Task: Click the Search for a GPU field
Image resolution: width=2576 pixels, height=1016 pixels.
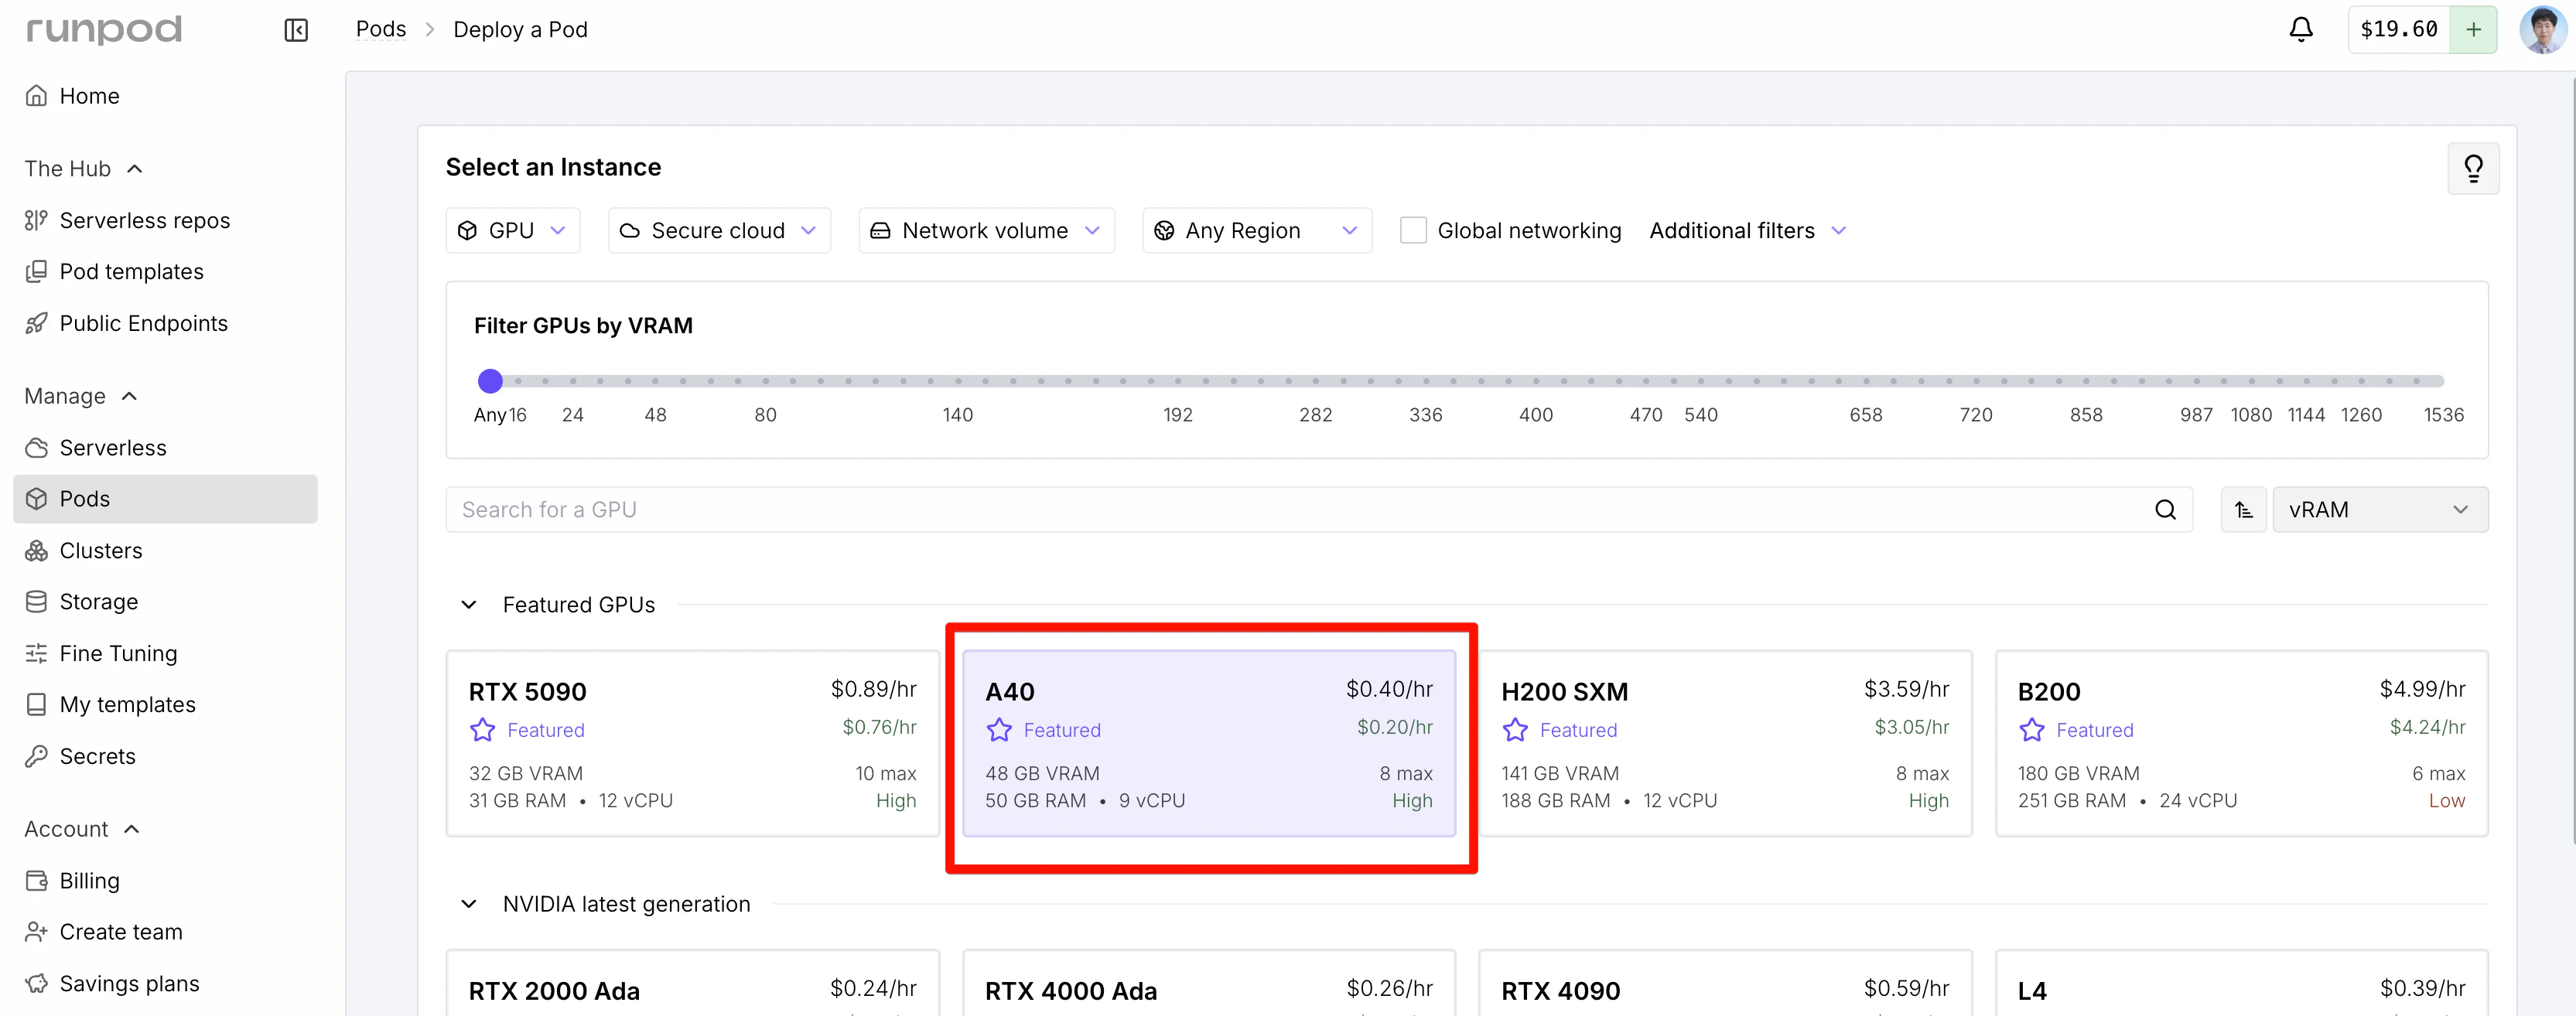Action: click(1319, 510)
